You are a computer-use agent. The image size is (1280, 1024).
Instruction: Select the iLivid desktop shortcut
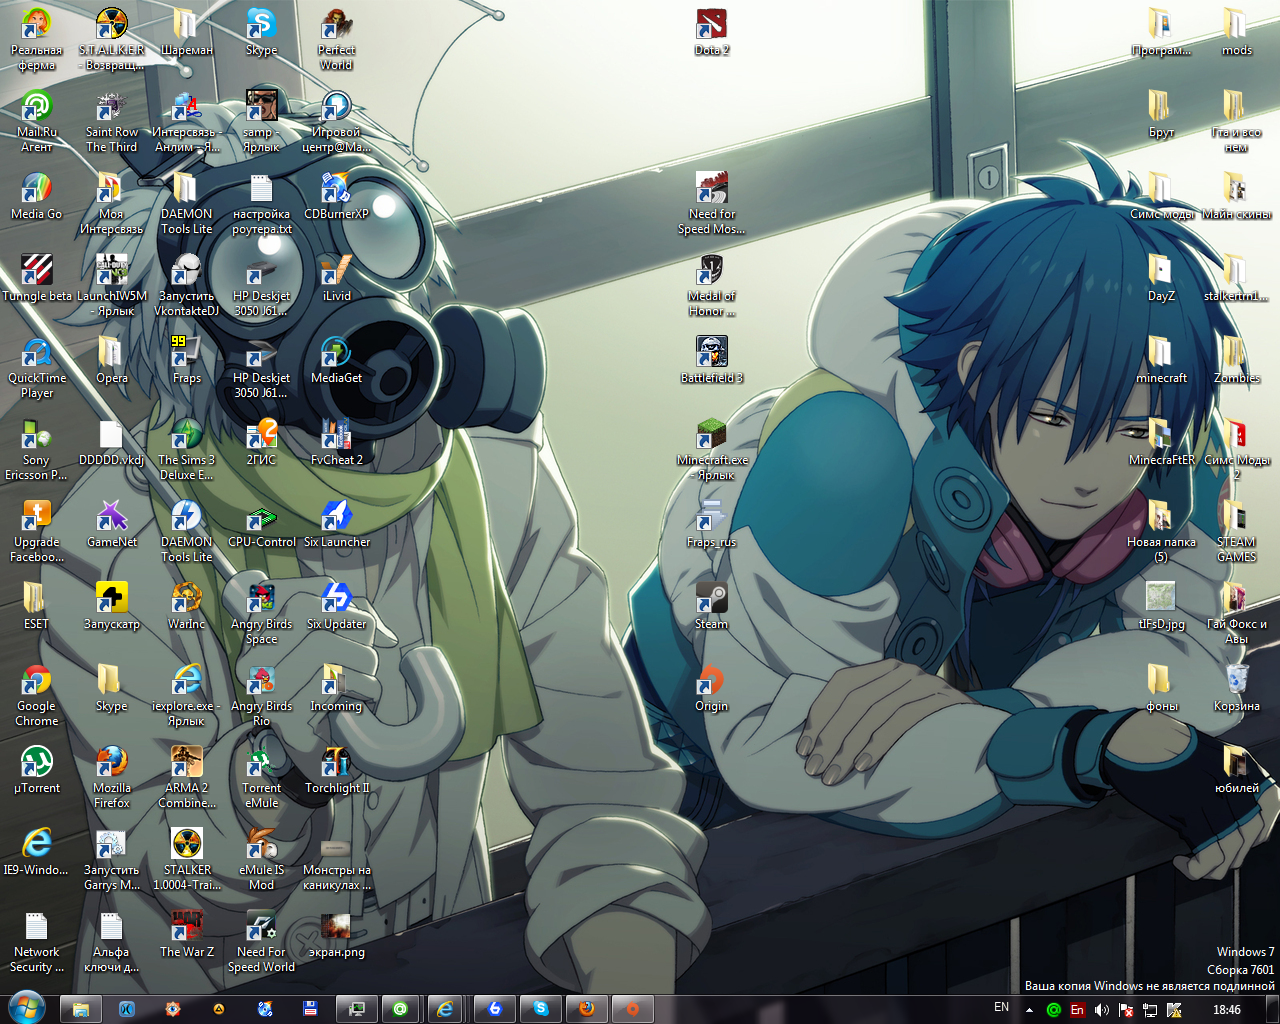[x=336, y=277]
